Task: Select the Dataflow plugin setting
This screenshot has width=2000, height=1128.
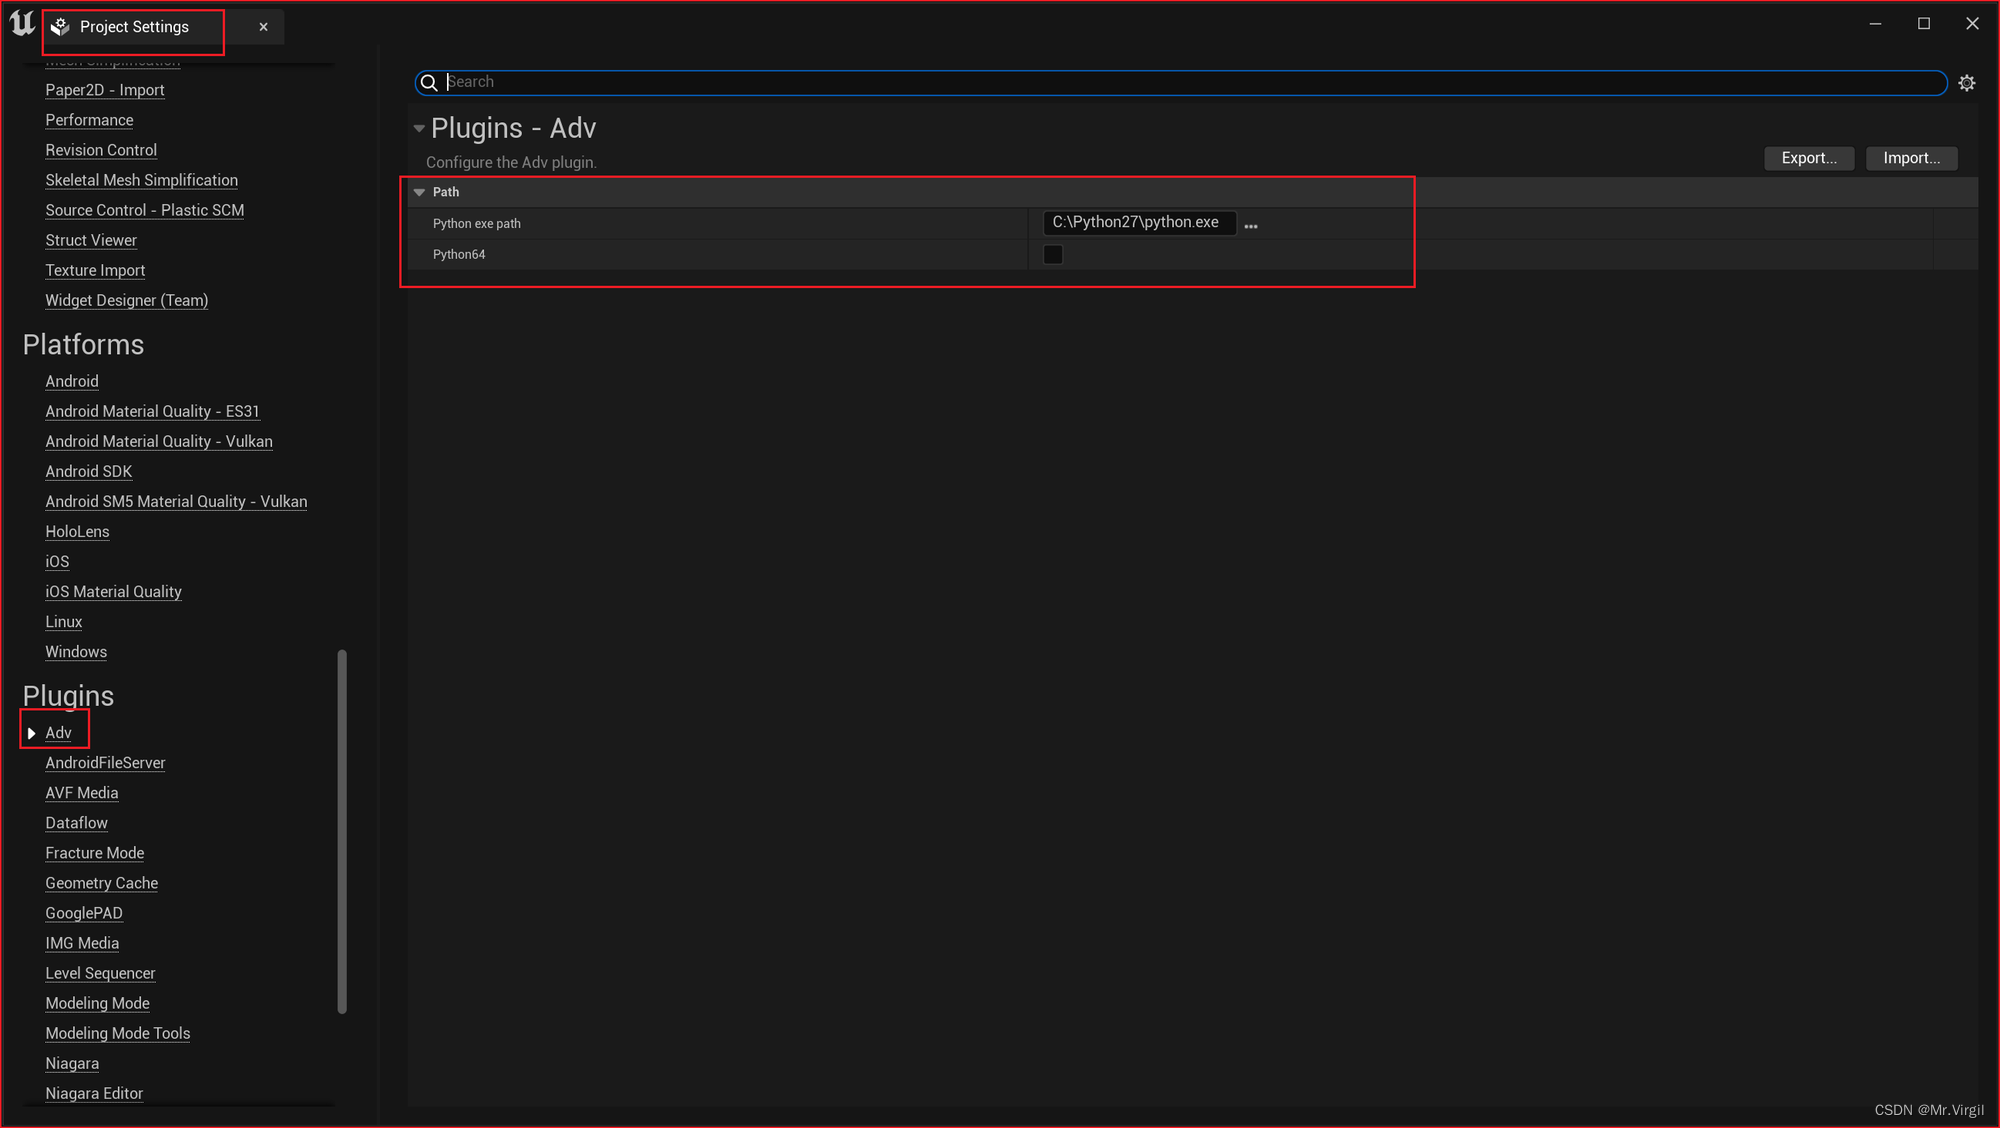Action: (74, 822)
